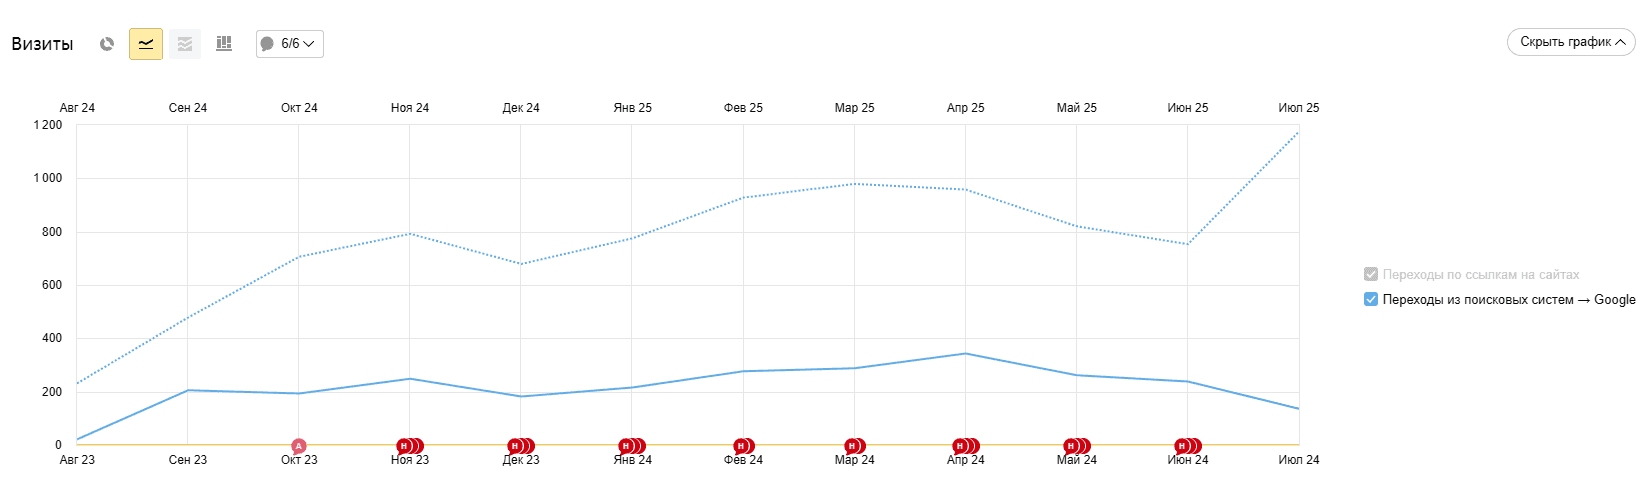Click the 'H' note marker at Ноя 23

point(404,446)
